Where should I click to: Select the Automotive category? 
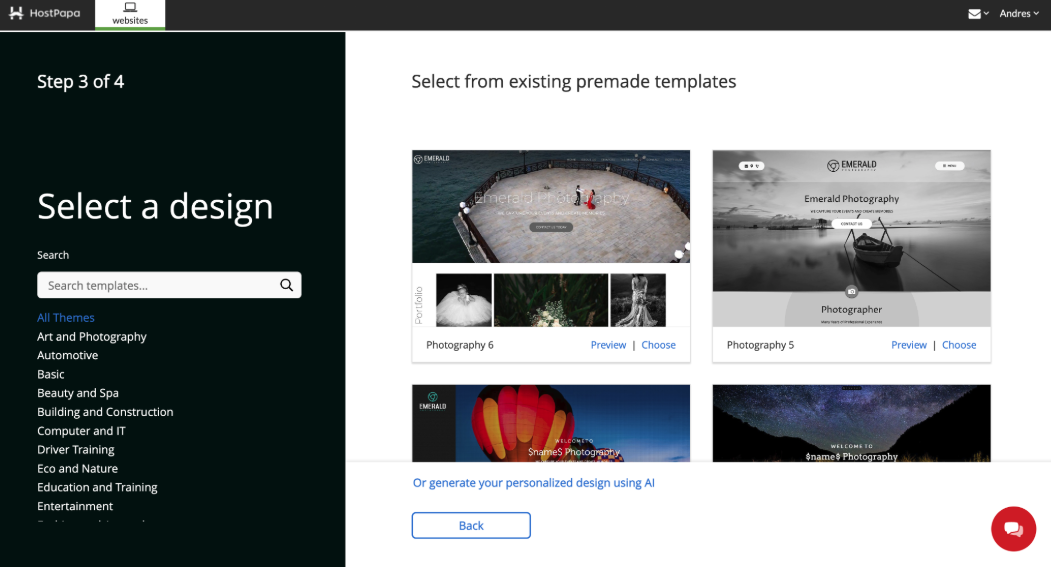(x=68, y=355)
